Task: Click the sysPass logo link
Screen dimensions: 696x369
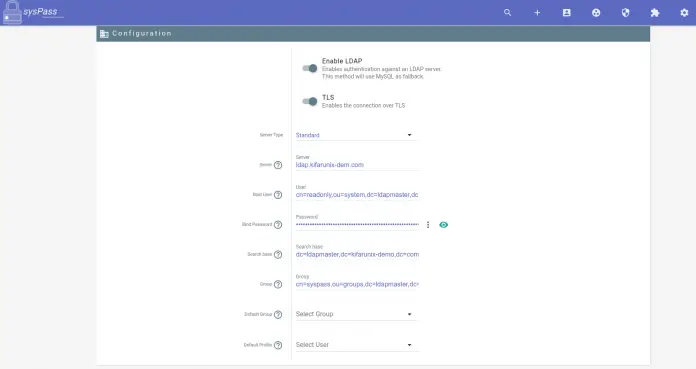Action: coord(32,12)
